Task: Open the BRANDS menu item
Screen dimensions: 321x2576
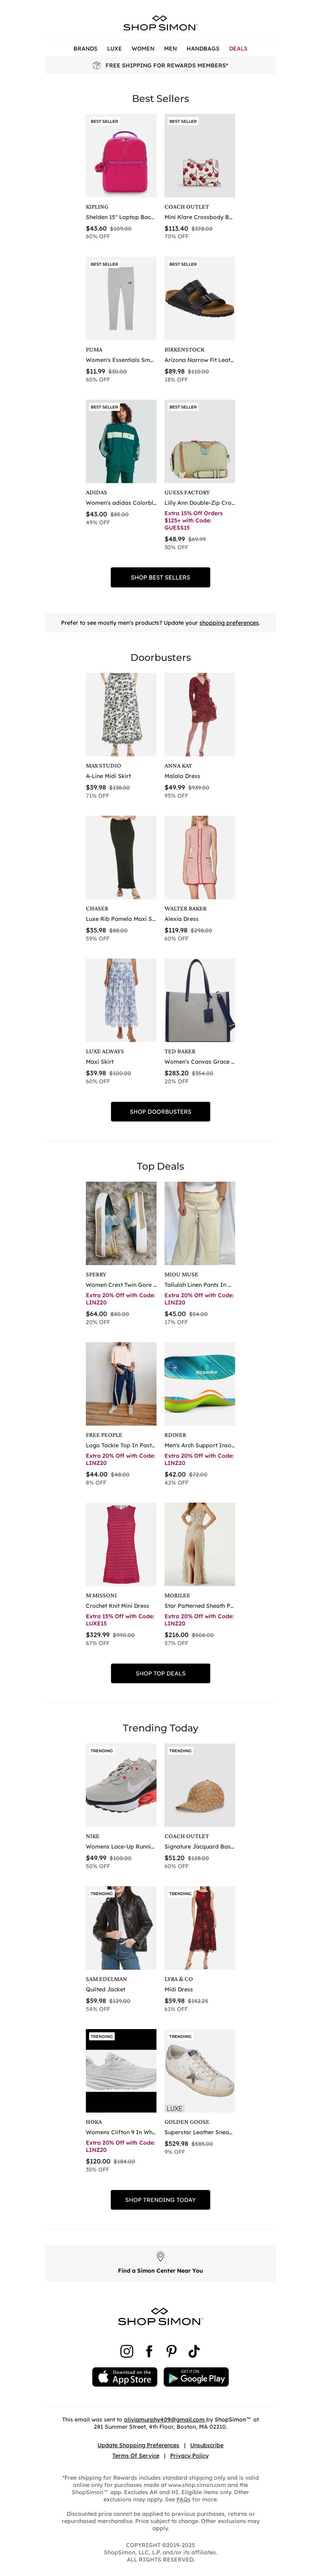Action: (x=85, y=48)
